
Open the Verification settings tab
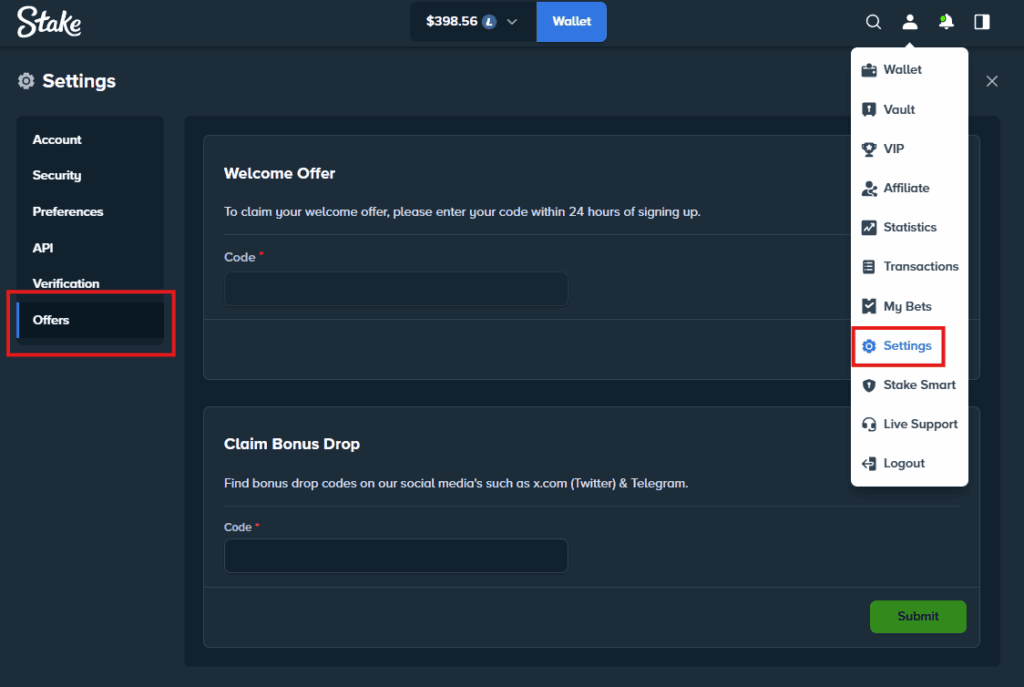(66, 283)
